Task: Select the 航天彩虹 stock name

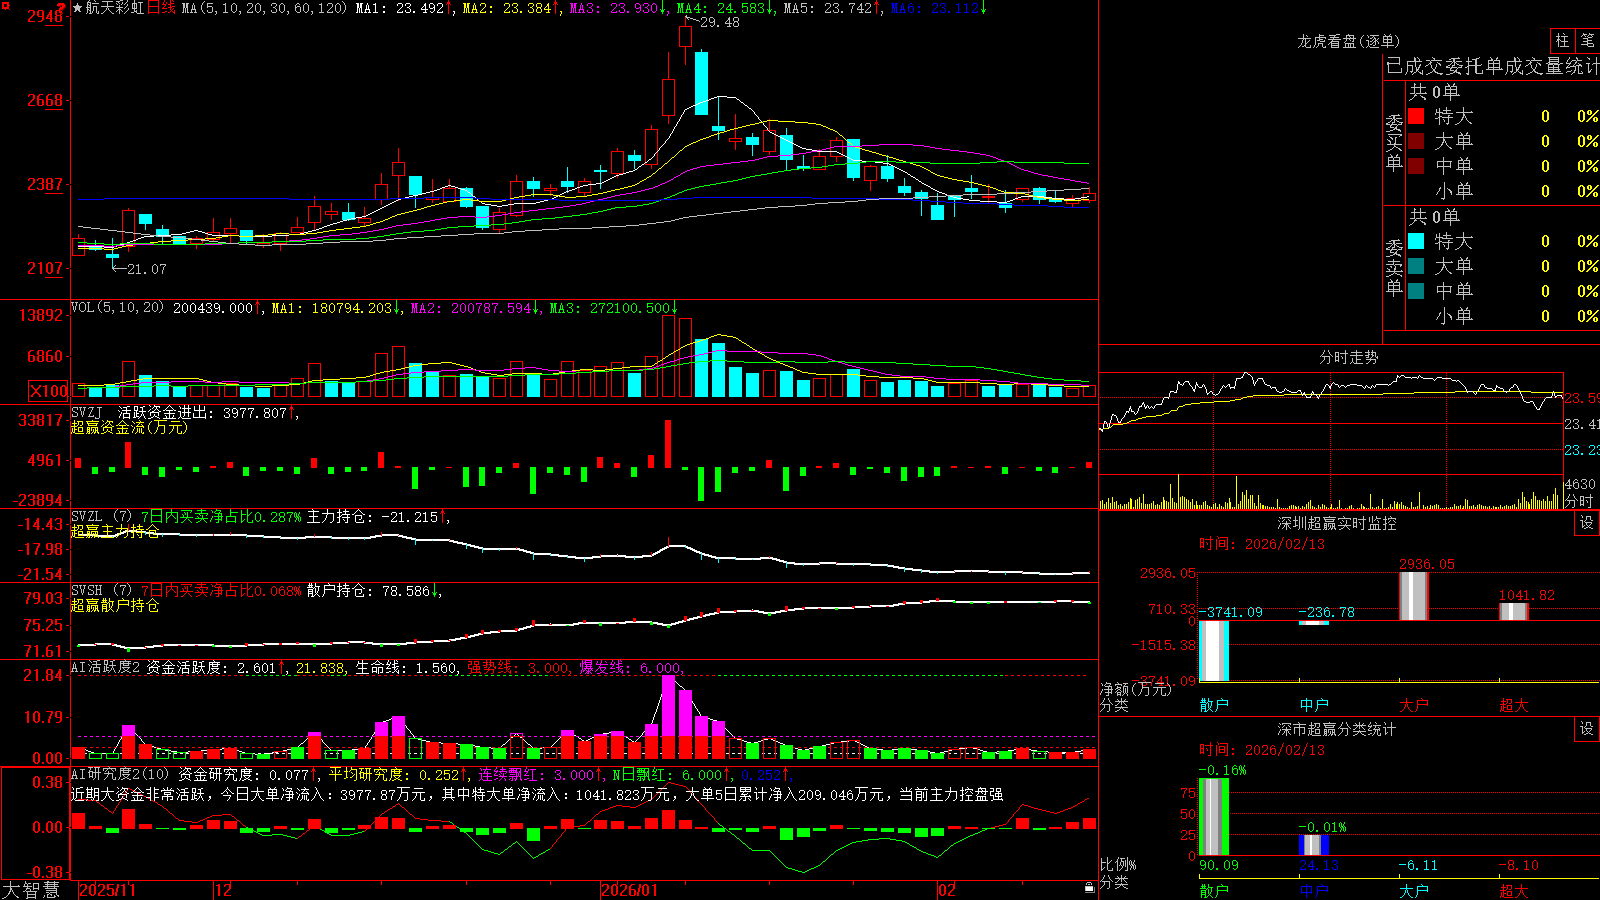Action: click(x=115, y=8)
